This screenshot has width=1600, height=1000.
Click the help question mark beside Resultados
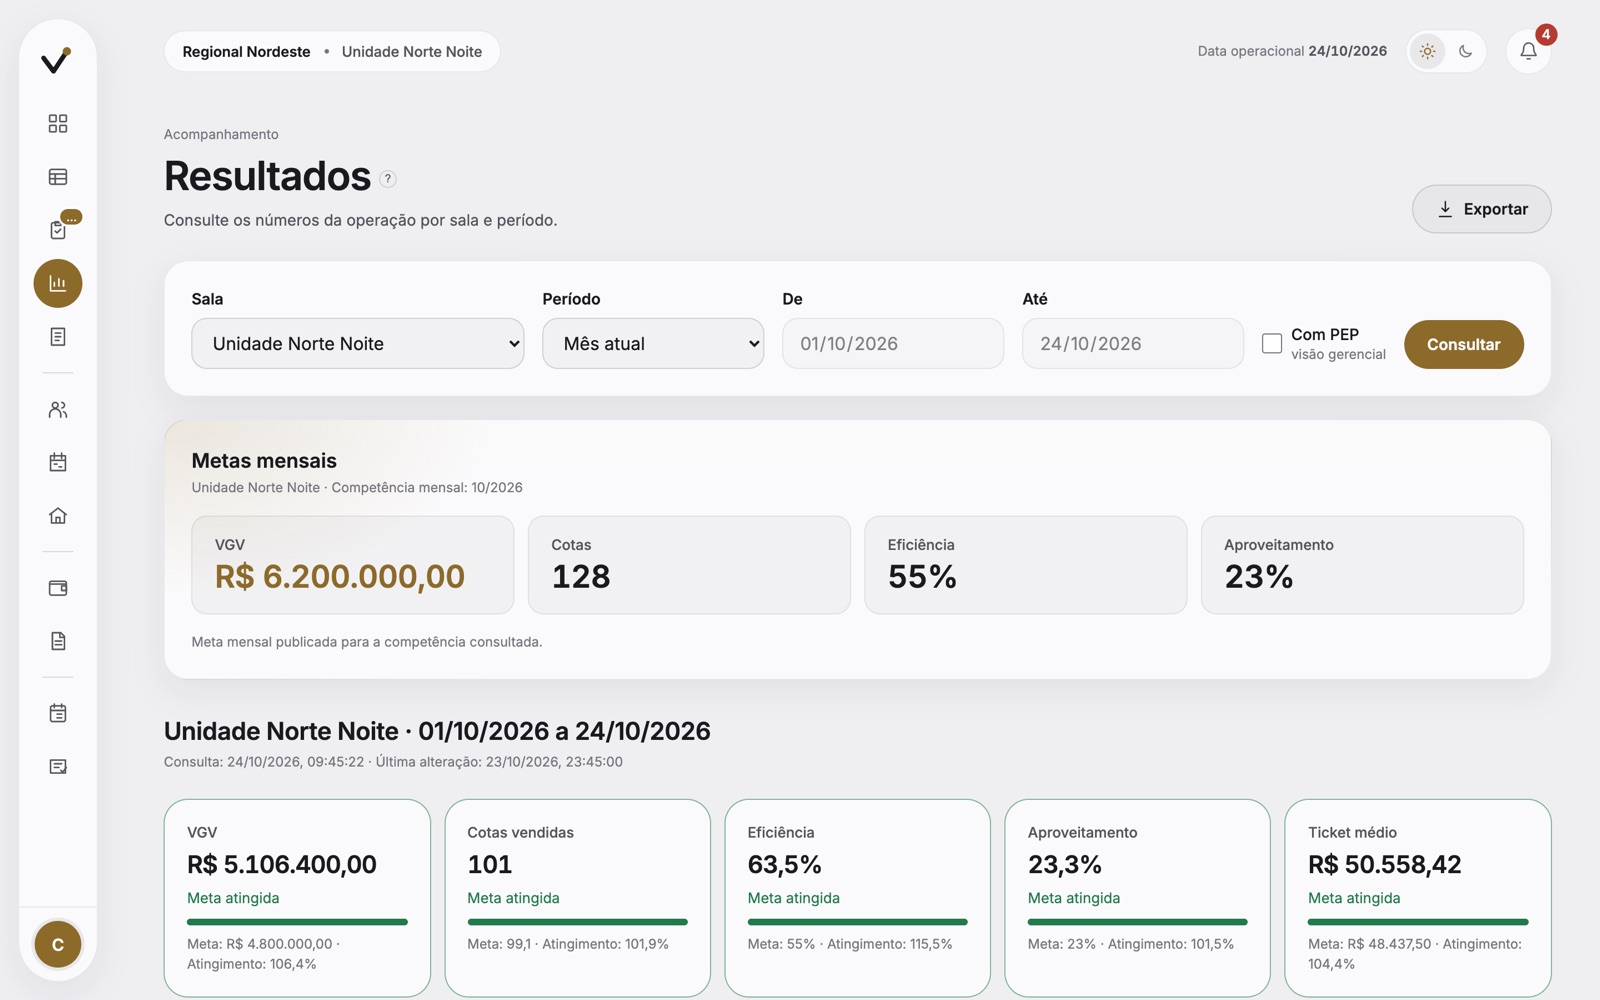pyautogui.click(x=388, y=179)
